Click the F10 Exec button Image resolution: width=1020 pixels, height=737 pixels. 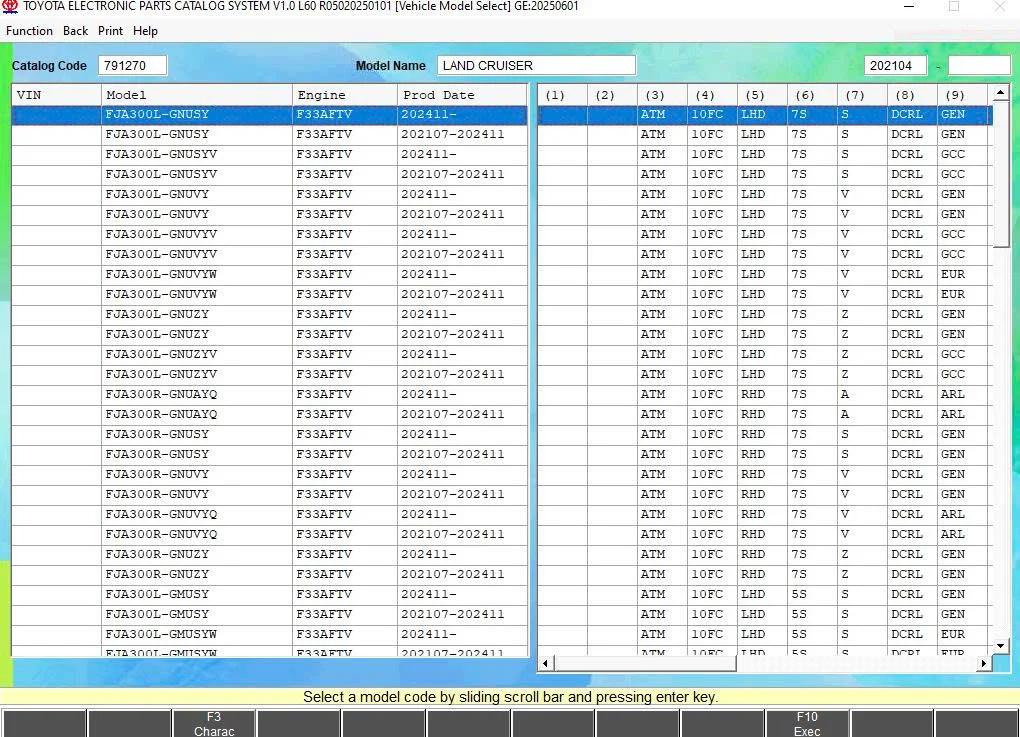807,723
